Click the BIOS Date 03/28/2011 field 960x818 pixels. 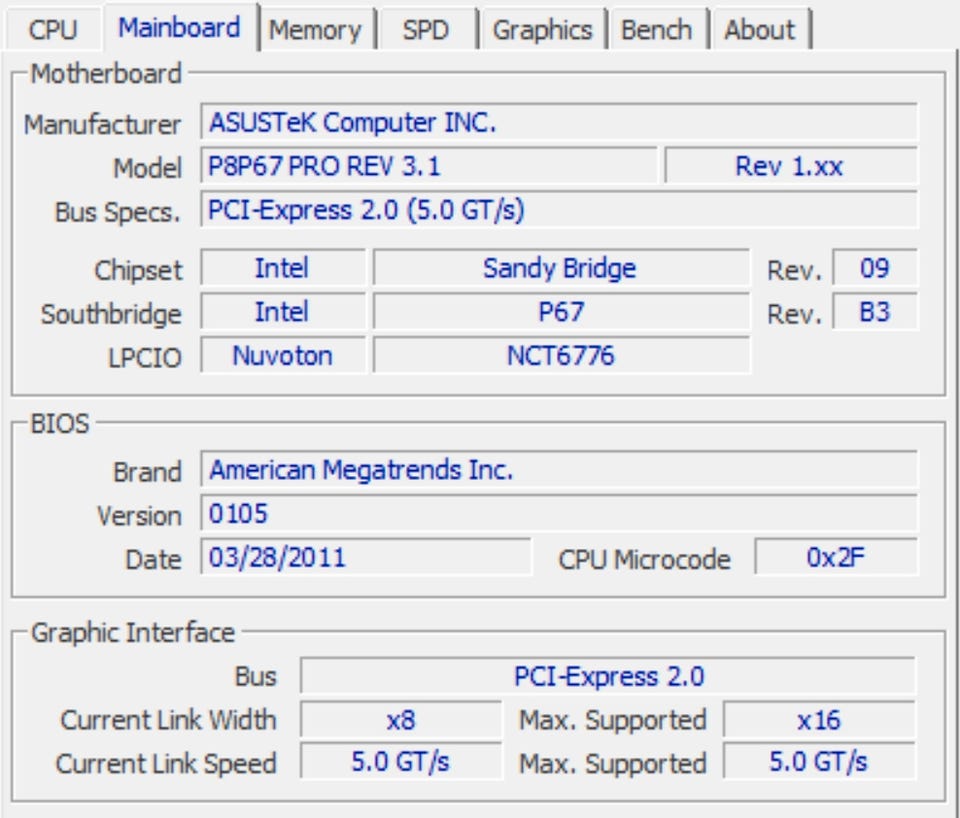pos(366,557)
